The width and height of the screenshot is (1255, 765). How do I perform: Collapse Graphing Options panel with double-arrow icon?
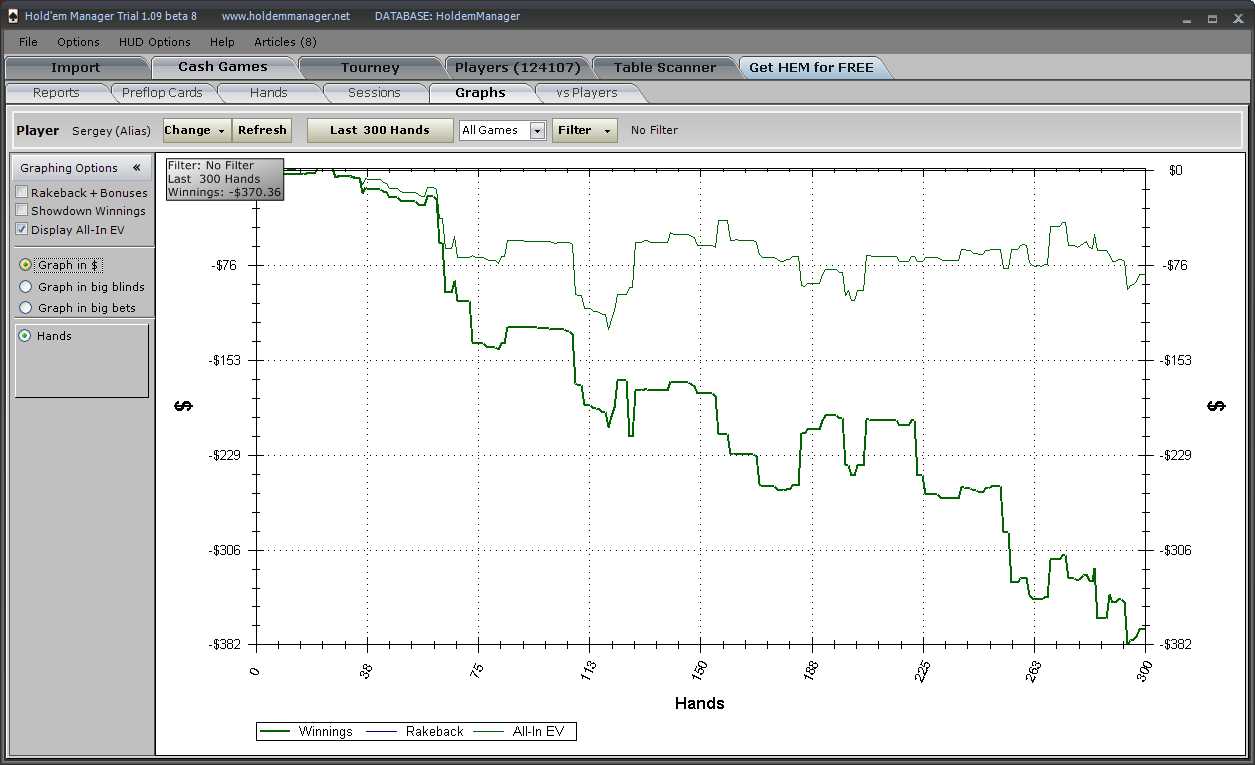pyautogui.click(x=136, y=168)
